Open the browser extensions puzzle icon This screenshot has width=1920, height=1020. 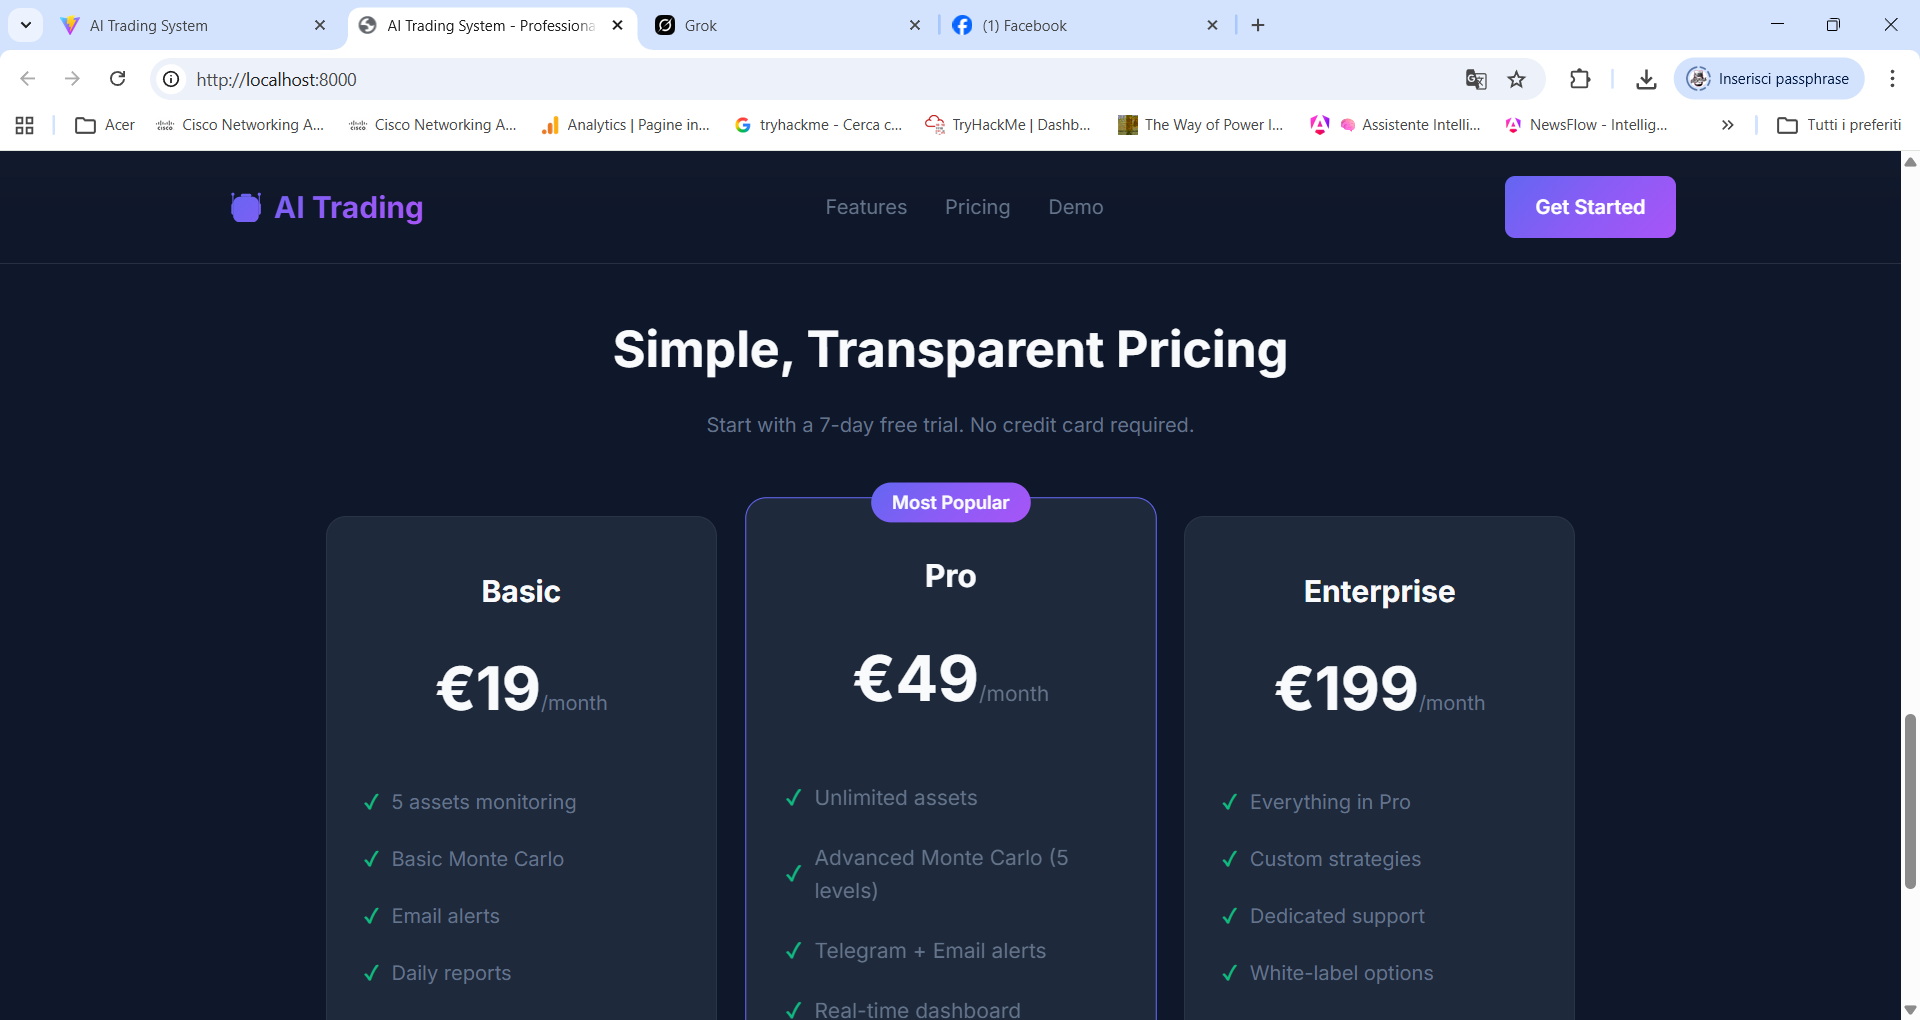(1580, 79)
